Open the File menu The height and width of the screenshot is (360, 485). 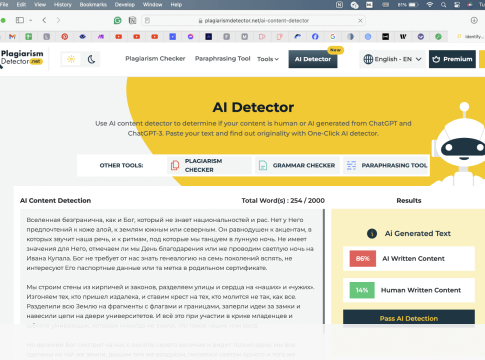coord(4,5)
